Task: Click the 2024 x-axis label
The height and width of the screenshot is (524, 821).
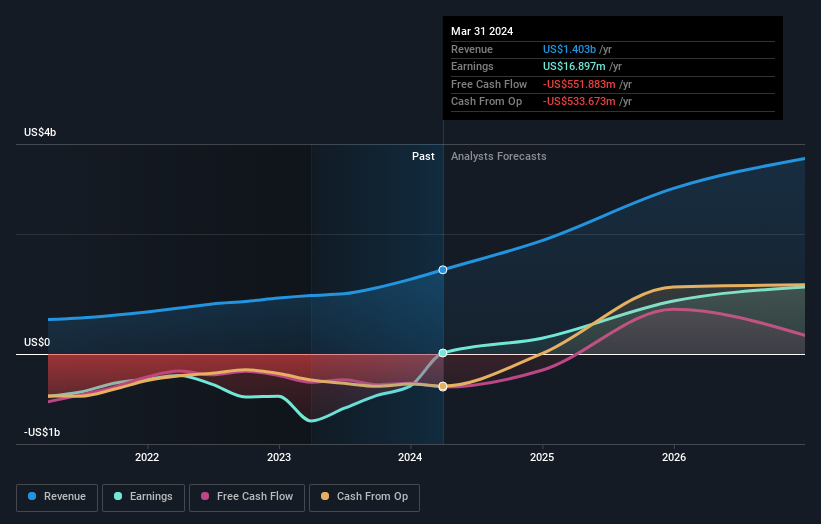Action: click(x=410, y=457)
